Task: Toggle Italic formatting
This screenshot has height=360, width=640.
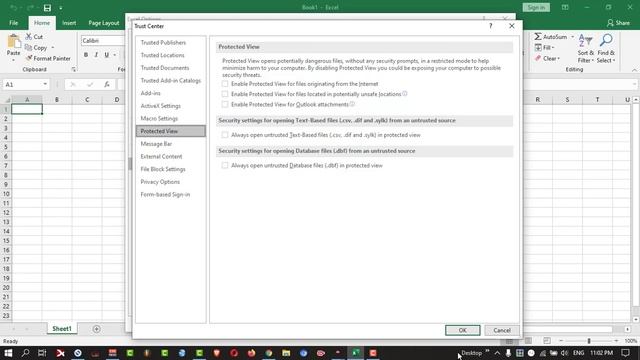Action: tap(96, 55)
